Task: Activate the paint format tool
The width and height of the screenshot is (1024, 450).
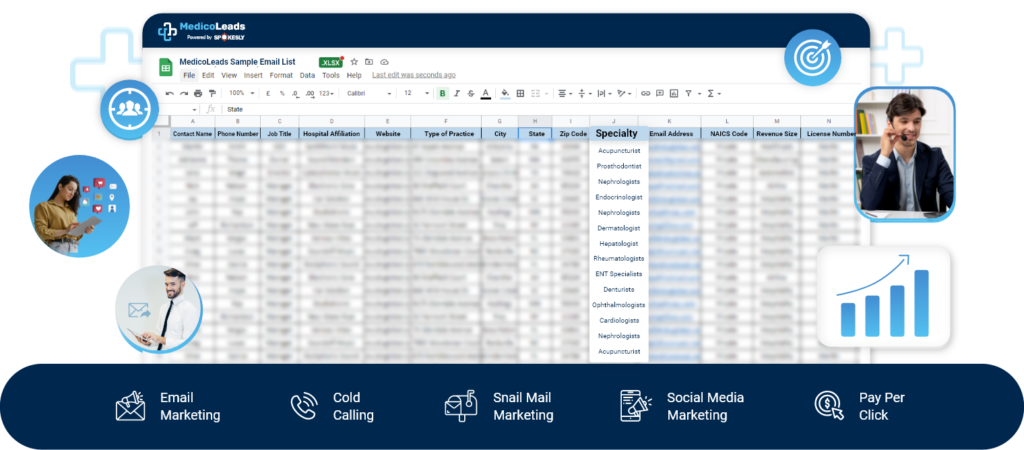Action: (212, 93)
